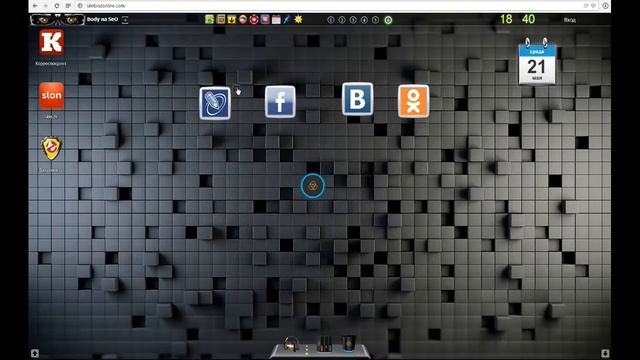Click the red poker chip toolbar icon
The width and height of the screenshot is (640, 360).
tap(254, 19)
